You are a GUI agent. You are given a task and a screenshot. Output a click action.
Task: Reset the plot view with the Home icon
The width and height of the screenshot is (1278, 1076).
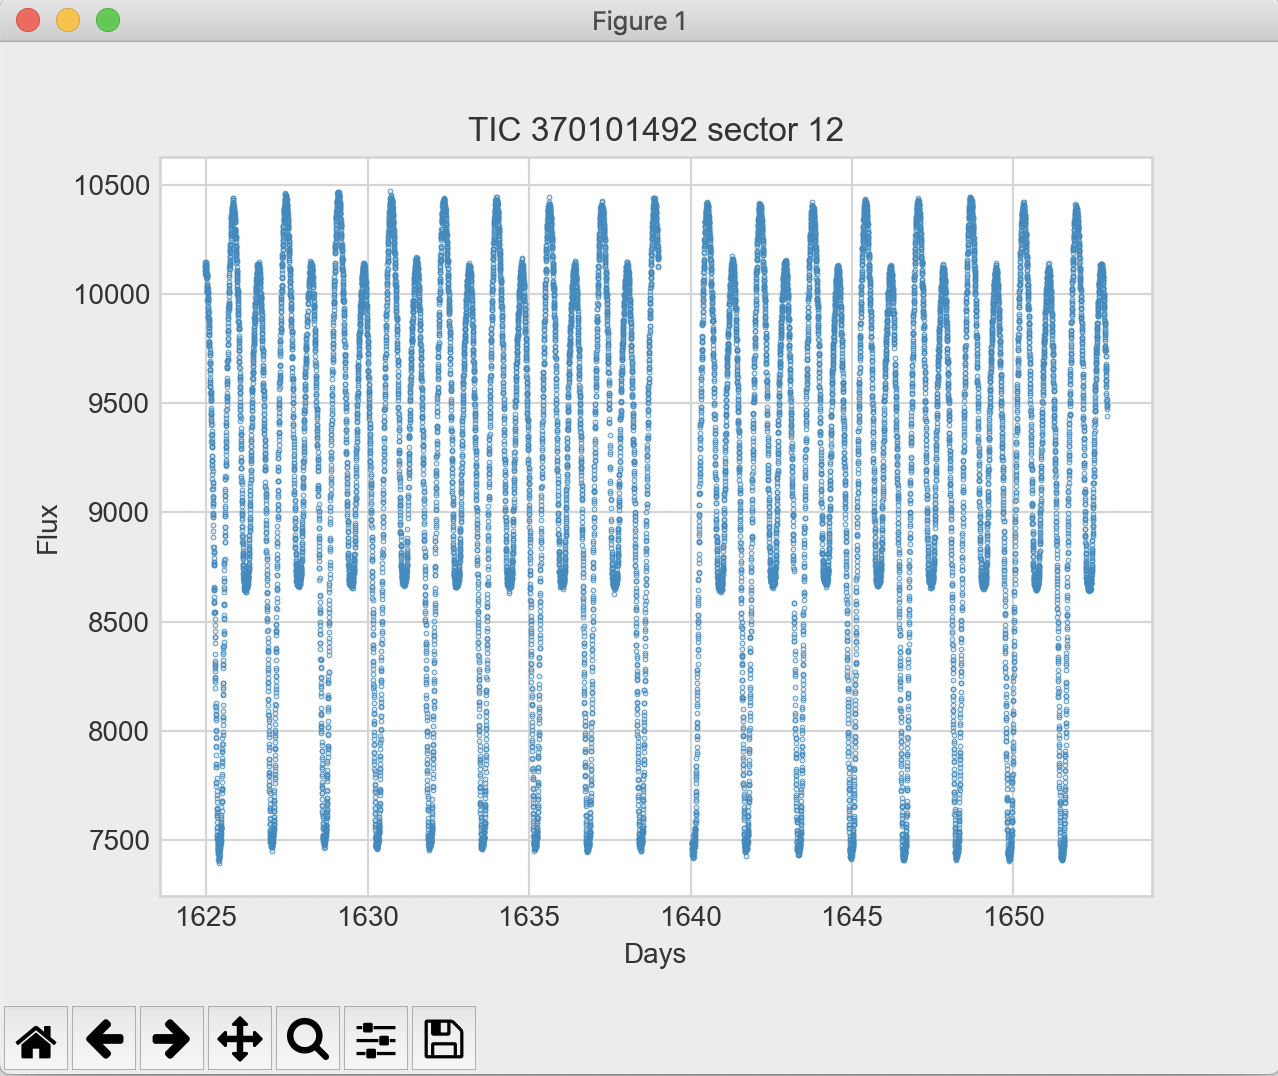(37, 1039)
